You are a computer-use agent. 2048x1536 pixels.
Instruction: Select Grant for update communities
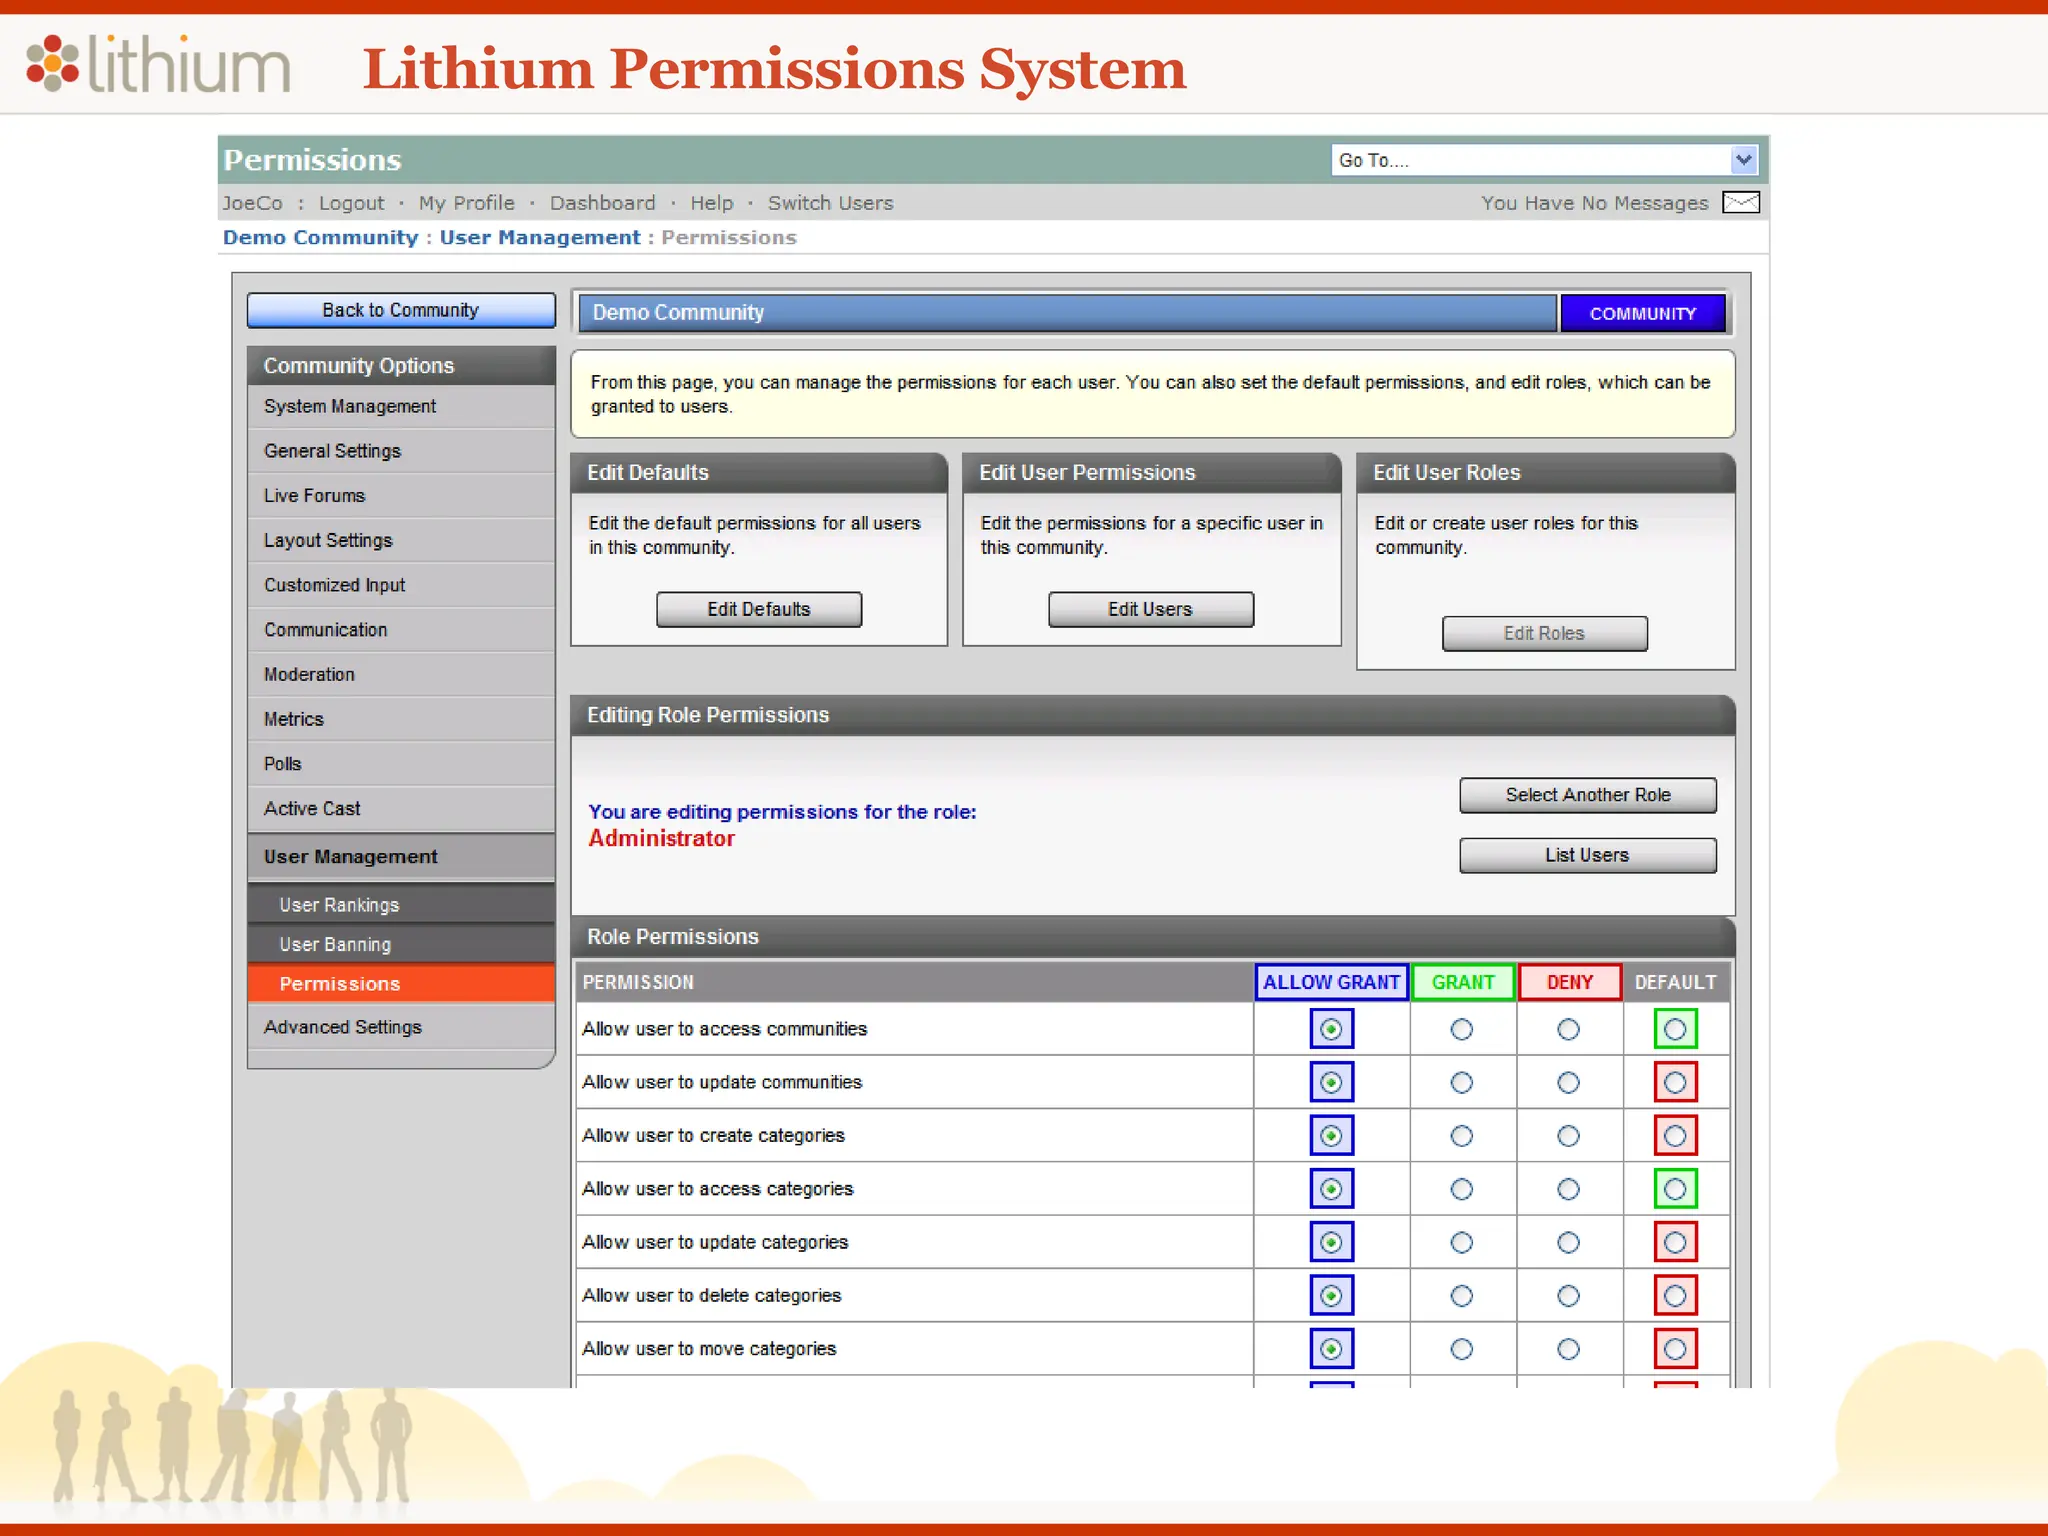tap(1462, 1083)
